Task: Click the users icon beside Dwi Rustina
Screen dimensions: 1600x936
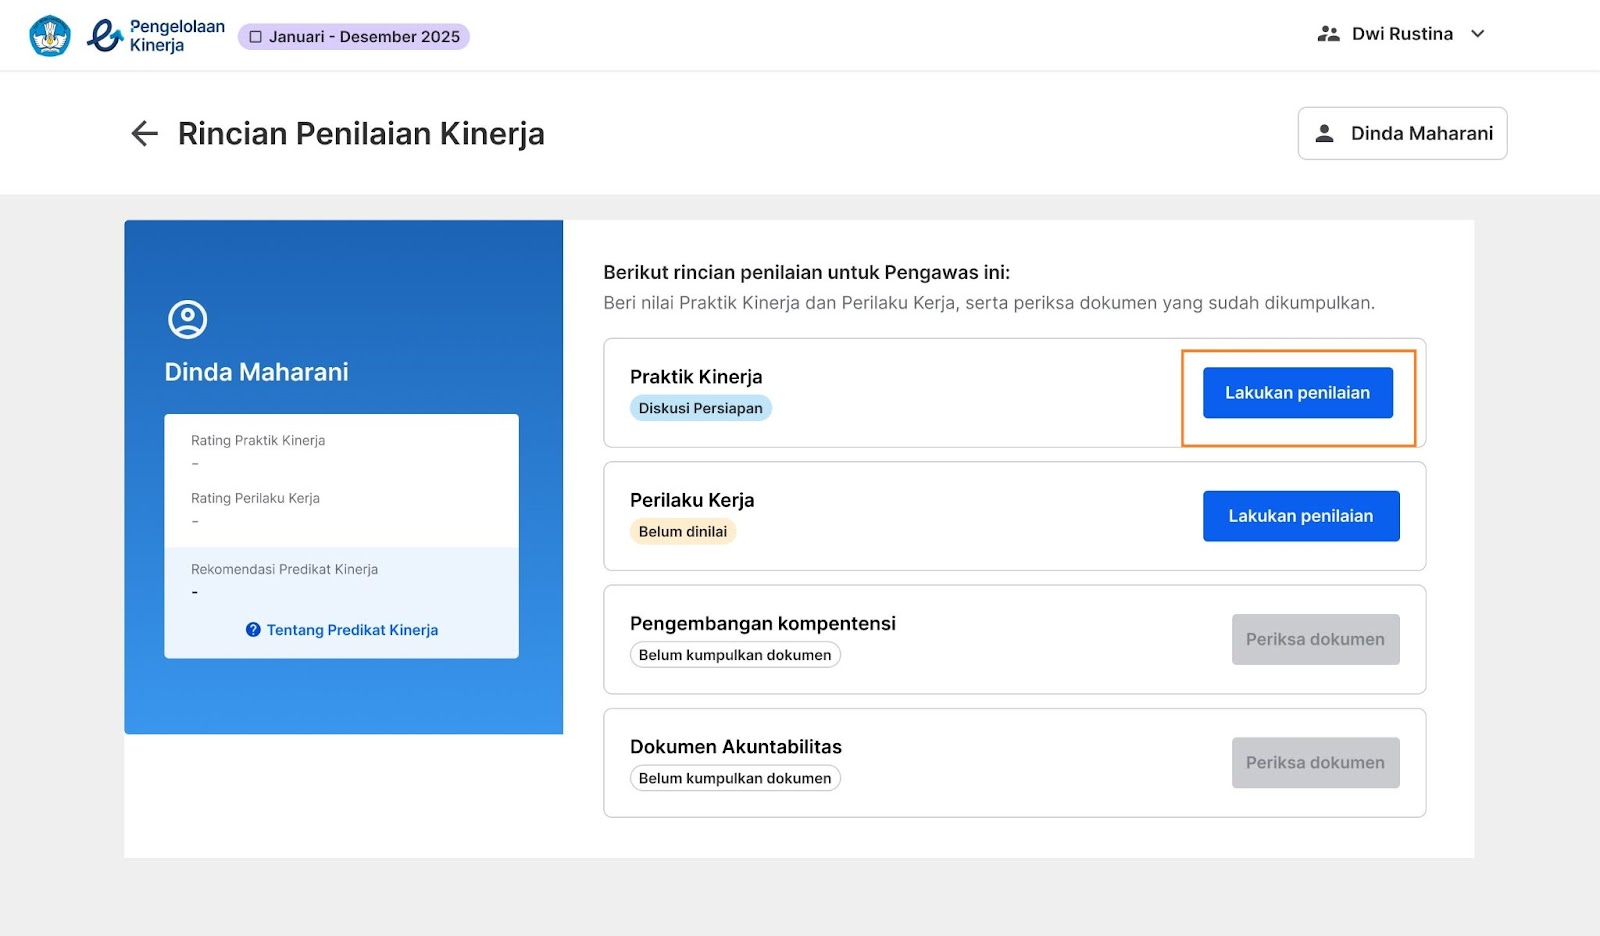Action: point(1328,34)
